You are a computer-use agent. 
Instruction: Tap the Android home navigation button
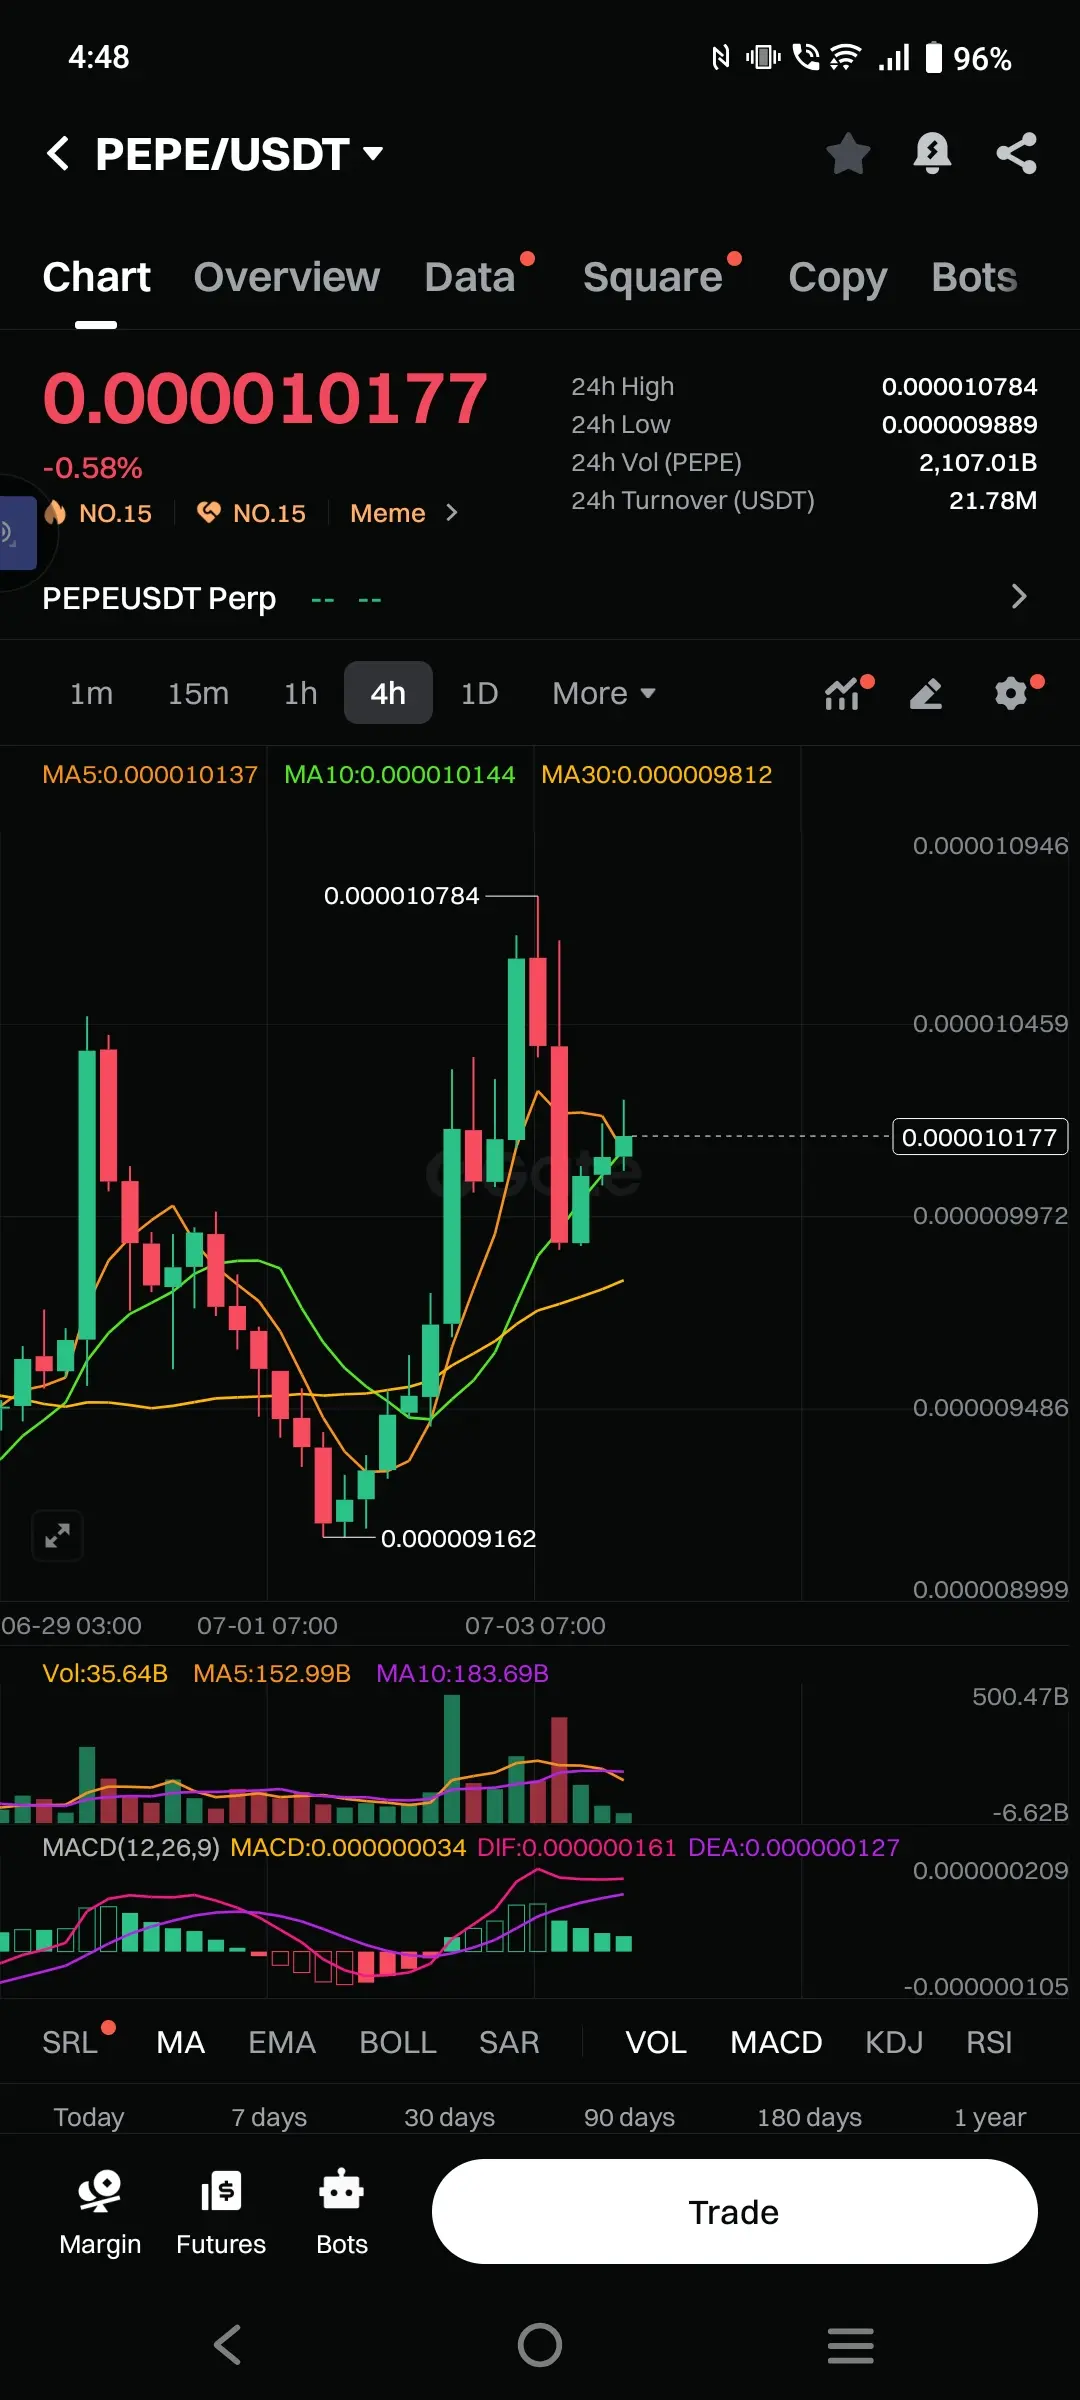(x=540, y=2345)
